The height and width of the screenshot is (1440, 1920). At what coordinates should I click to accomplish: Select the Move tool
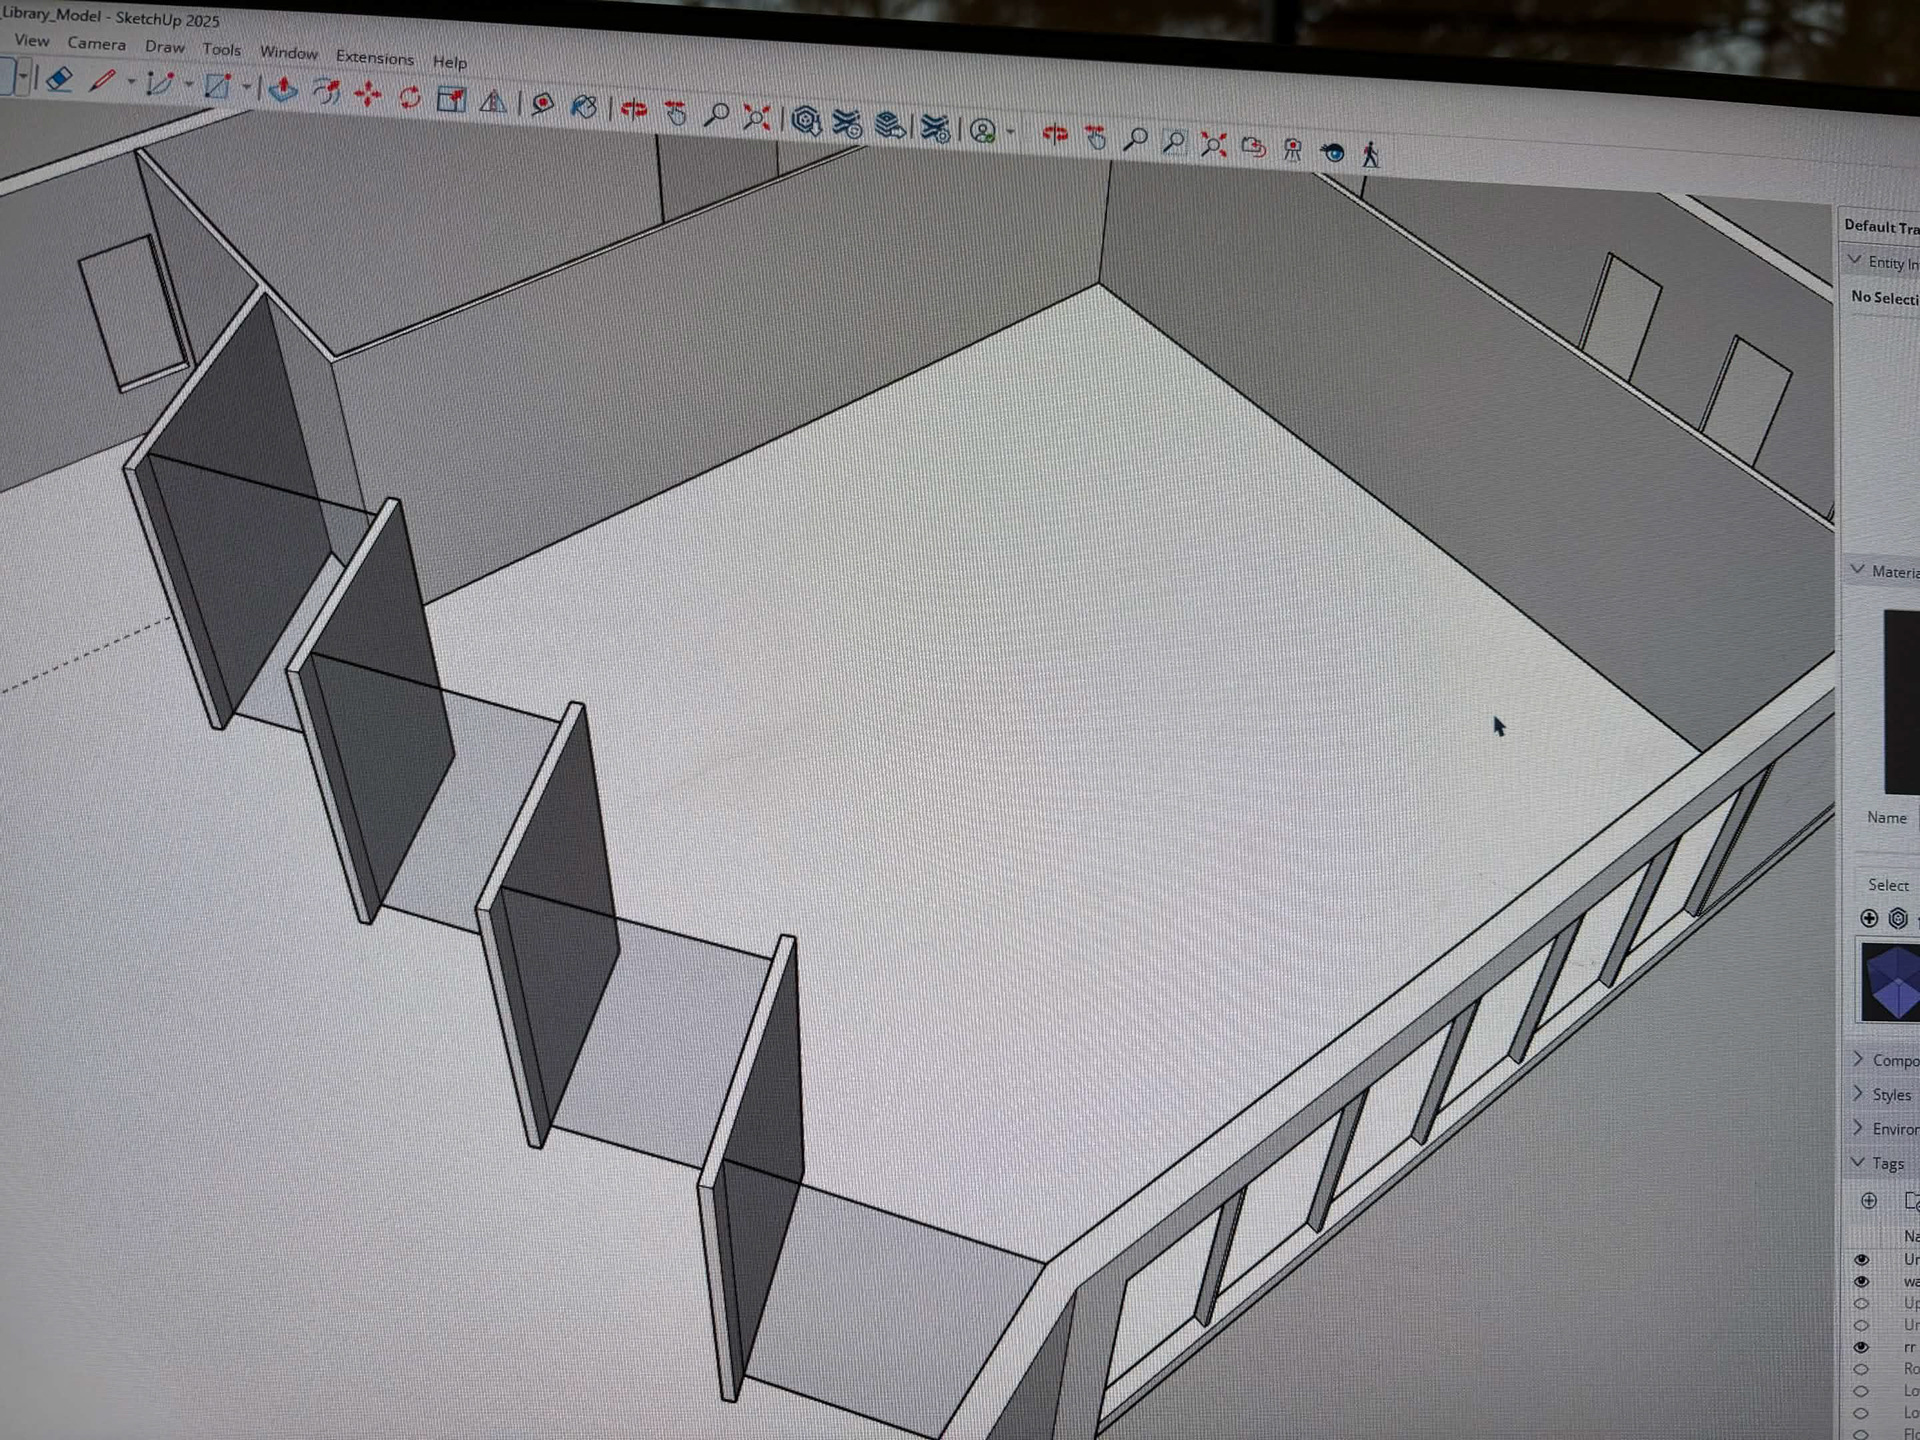(x=367, y=94)
